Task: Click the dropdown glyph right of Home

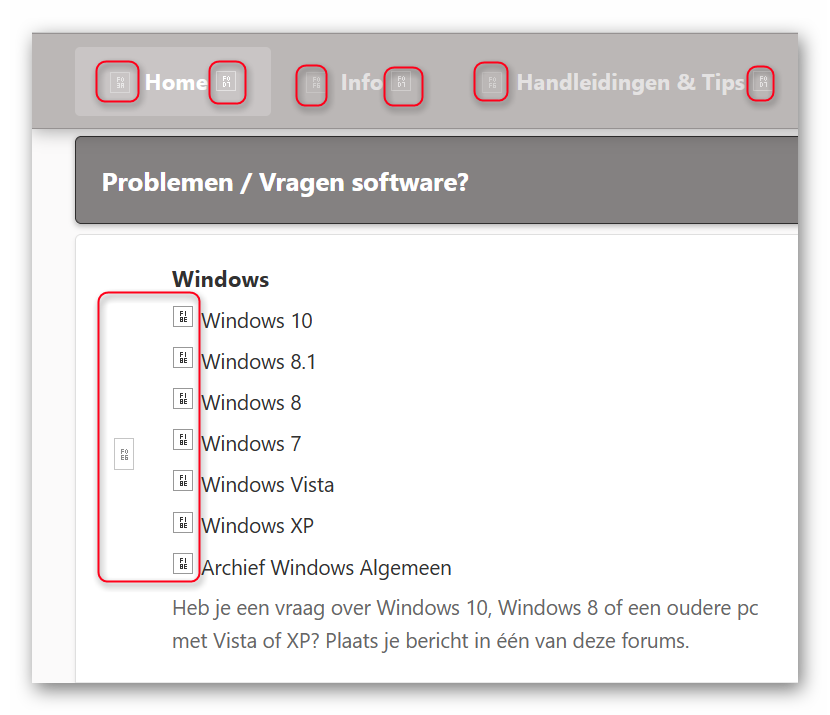Action: (x=227, y=82)
